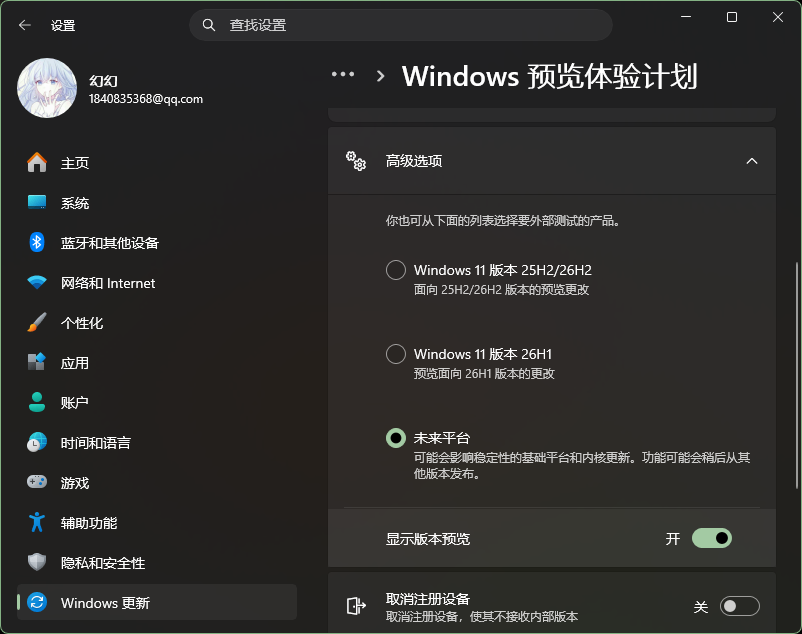Click the shield icon for 隐私和安全性
The height and width of the screenshot is (634, 802).
(x=37, y=562)
